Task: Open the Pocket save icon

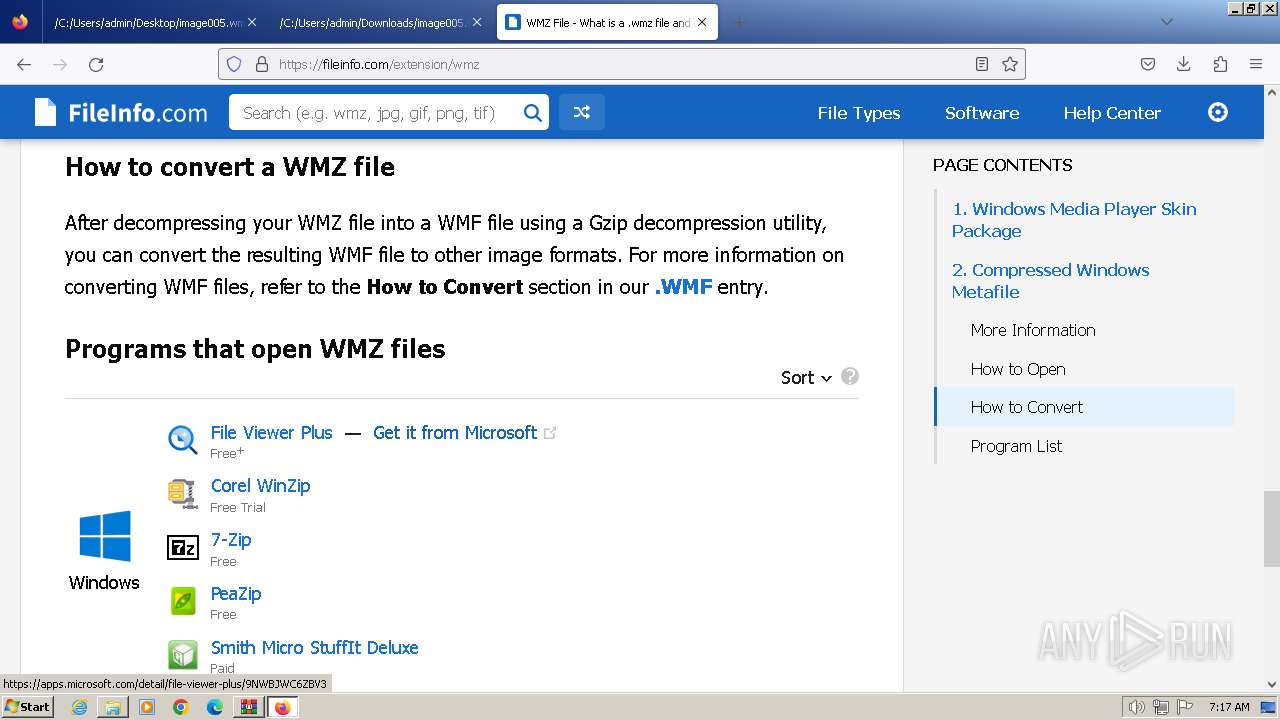Action: 1148,64
